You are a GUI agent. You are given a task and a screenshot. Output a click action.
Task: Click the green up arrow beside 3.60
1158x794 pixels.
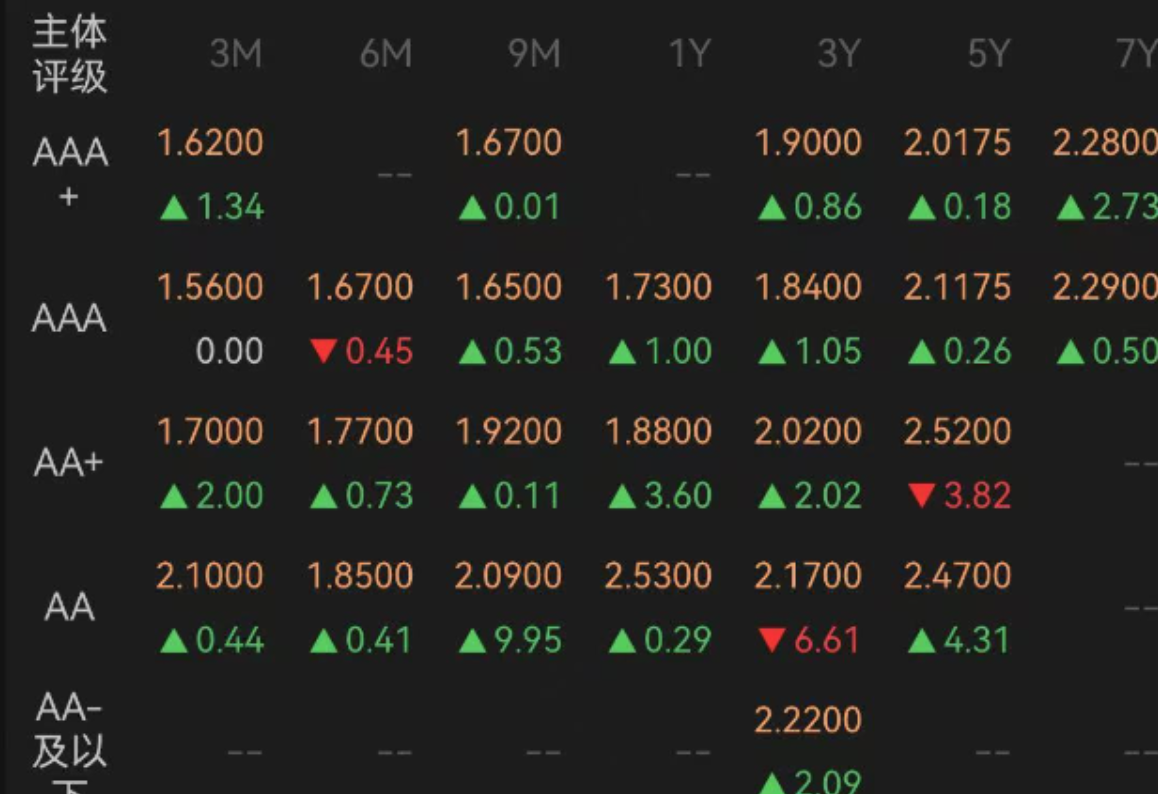pos(623,496)
